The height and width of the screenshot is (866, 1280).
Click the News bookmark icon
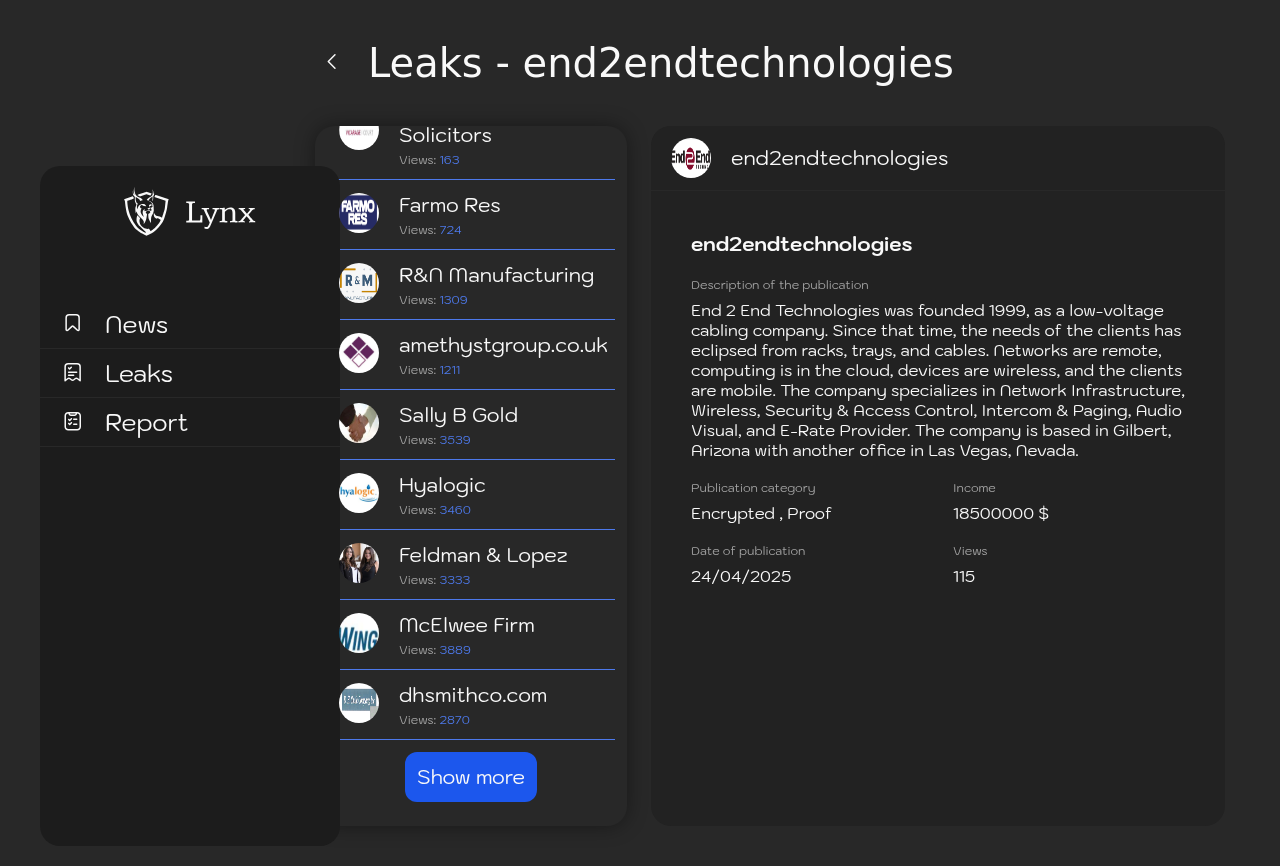[x=73, y=323]
